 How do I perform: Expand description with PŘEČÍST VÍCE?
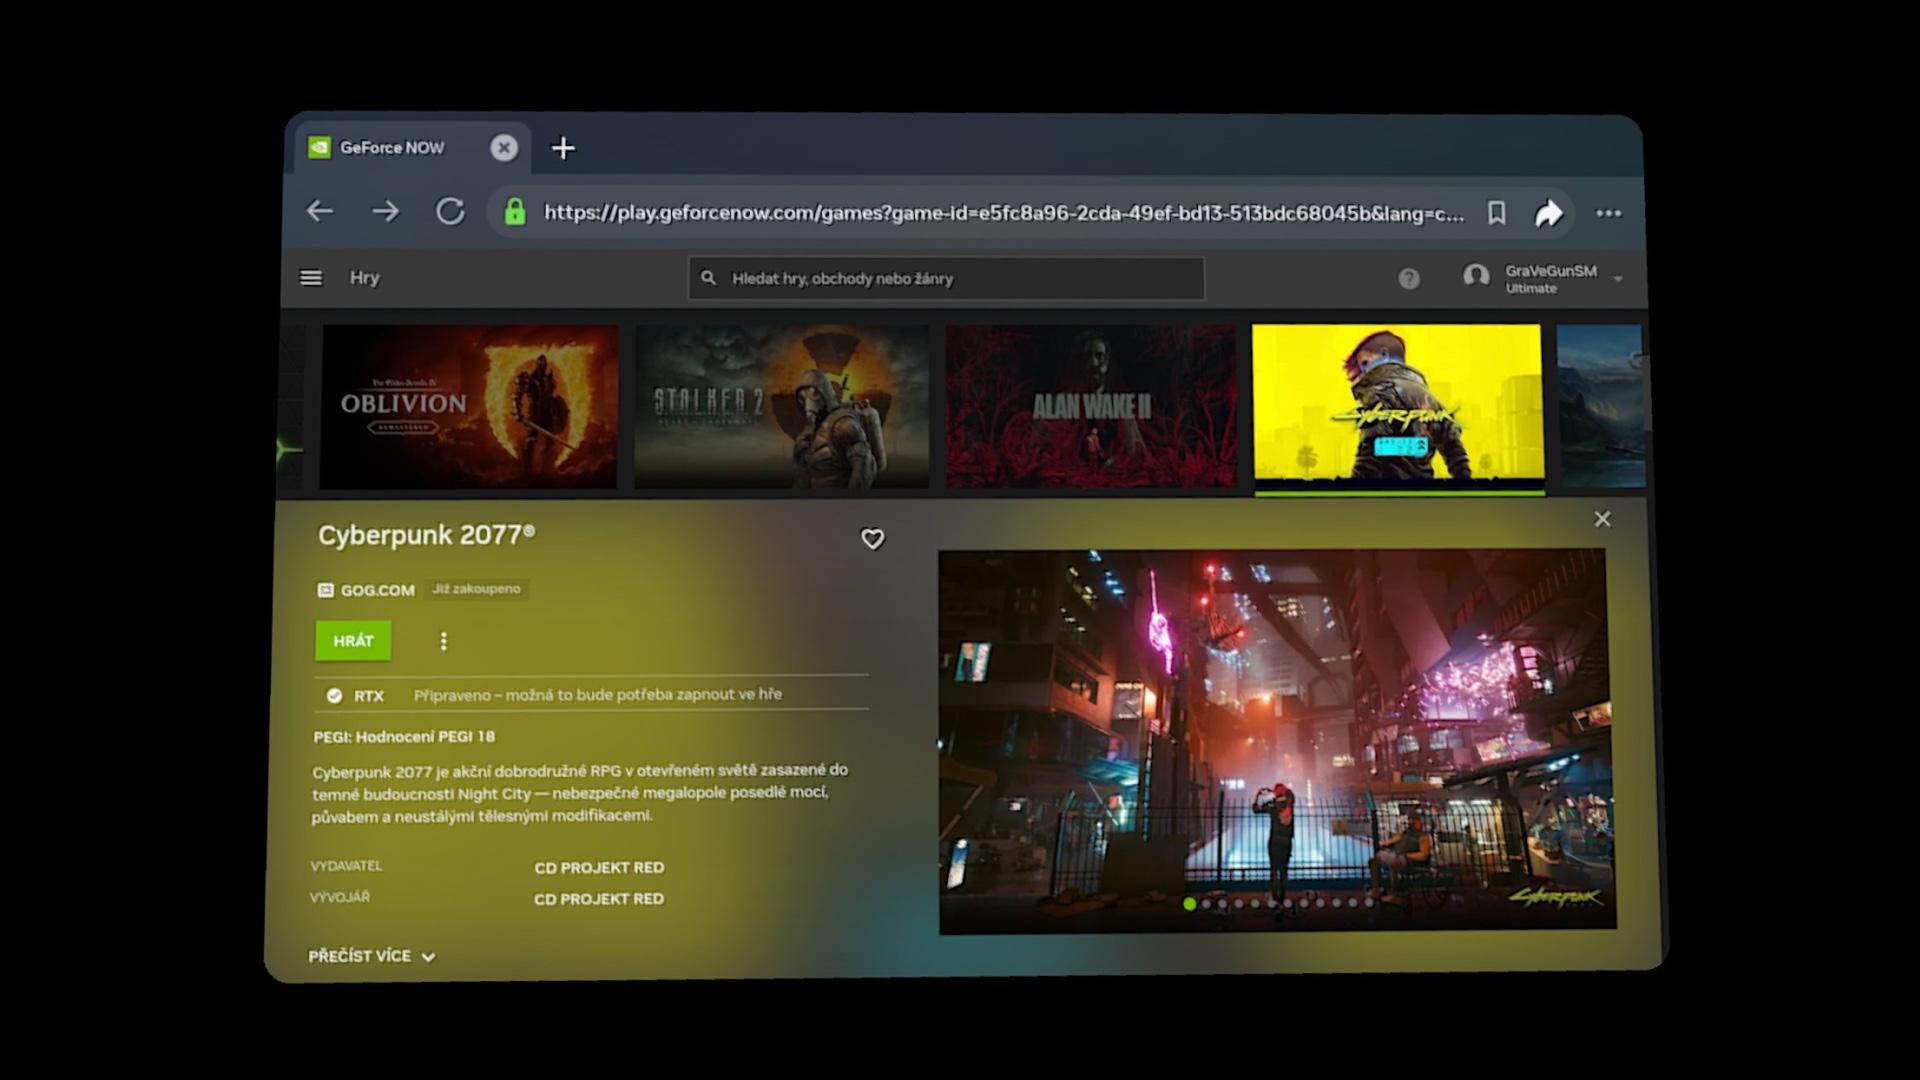coord(372,956)
